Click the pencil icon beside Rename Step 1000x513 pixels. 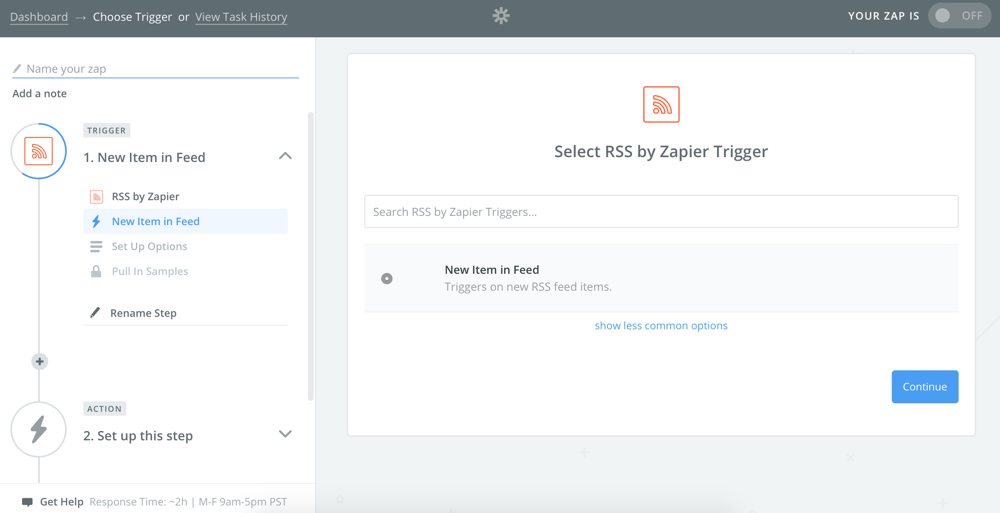[x=95, y=313]
